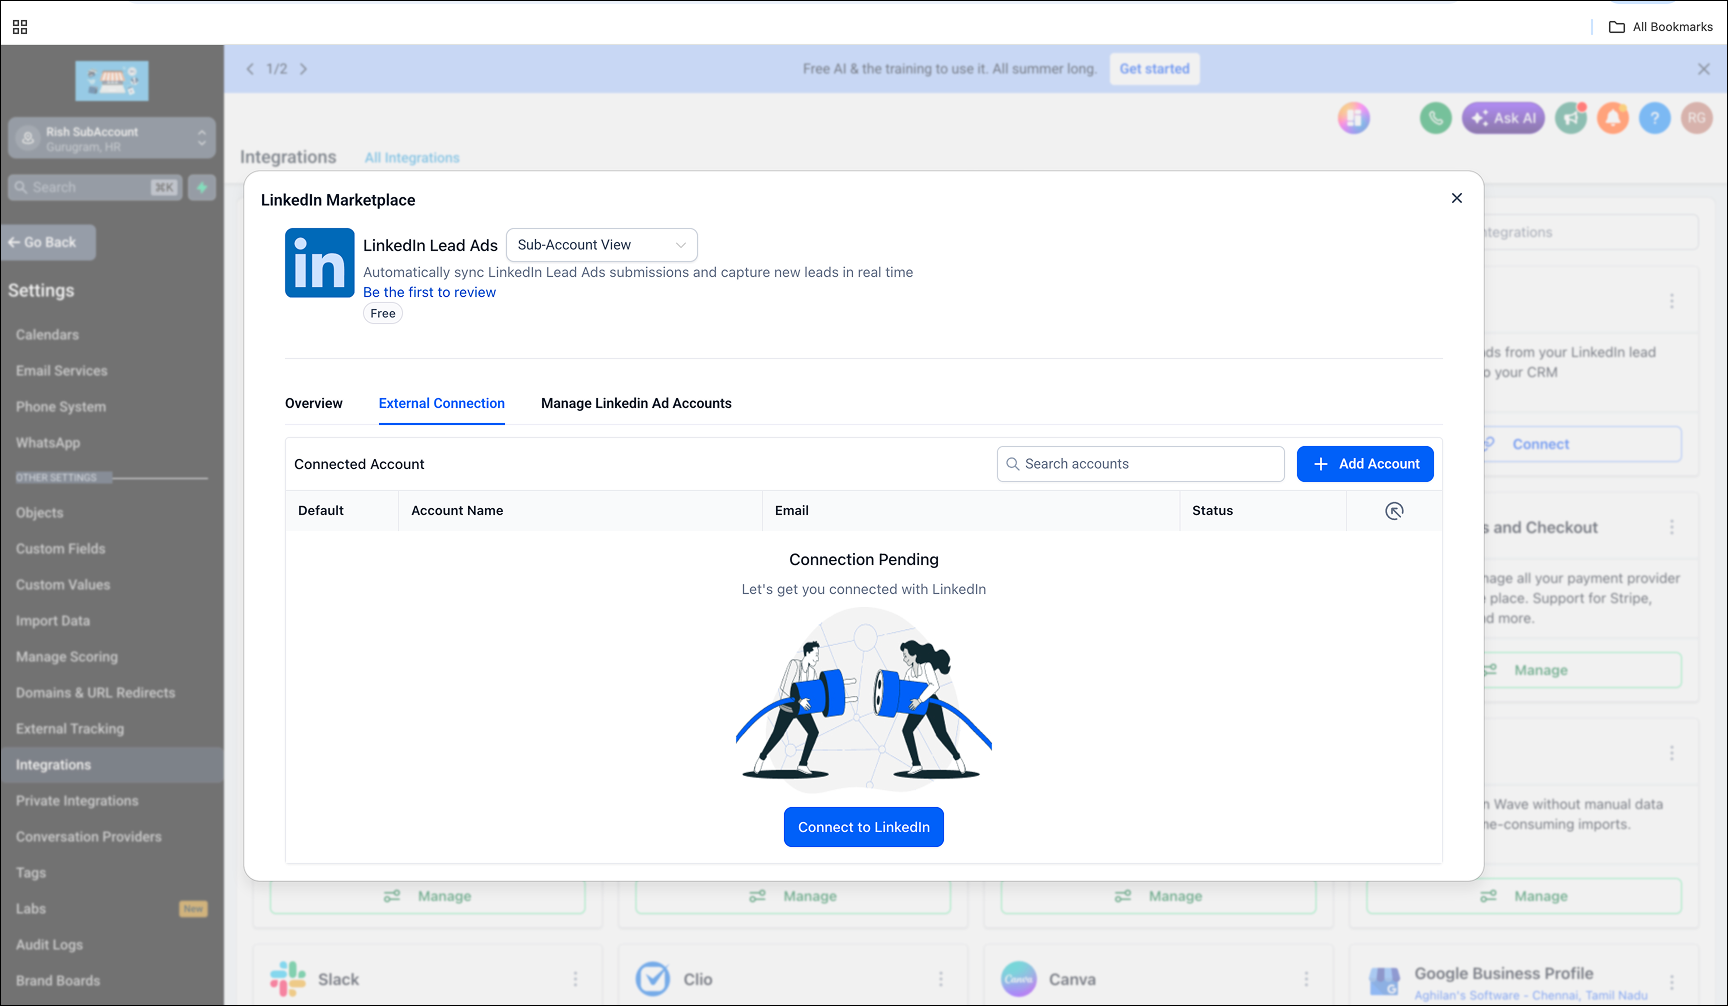Image resolution: width=1728 pixels, height=1006 pixels.
Task: Switch to the Overview tab
Action: point(314,403)
